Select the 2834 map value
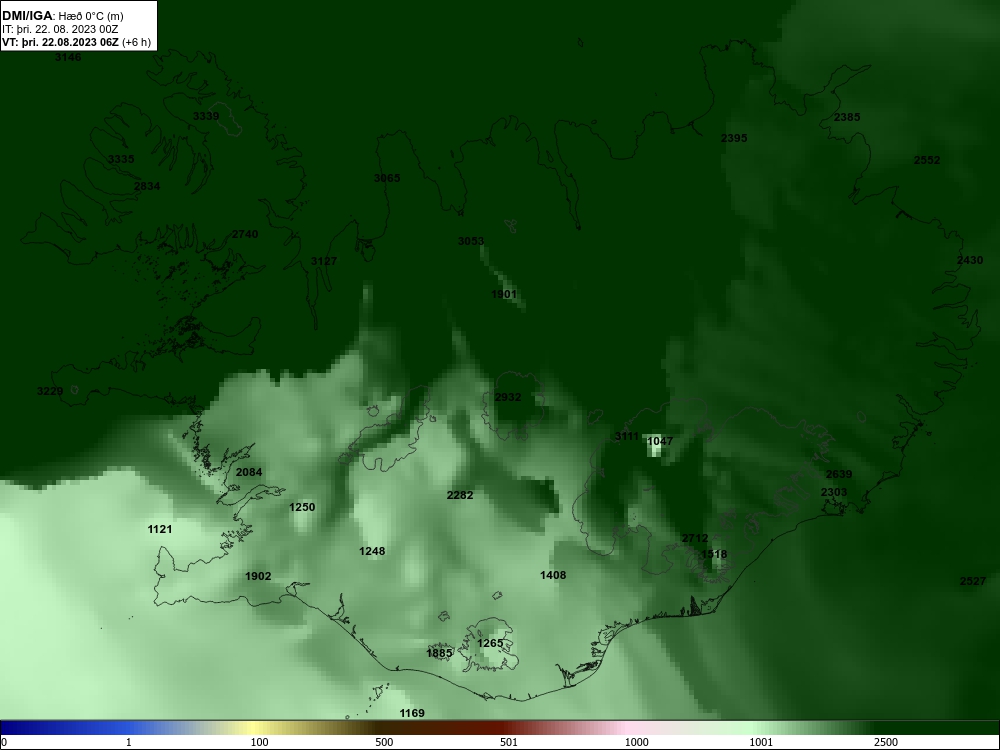 [147, 186]
